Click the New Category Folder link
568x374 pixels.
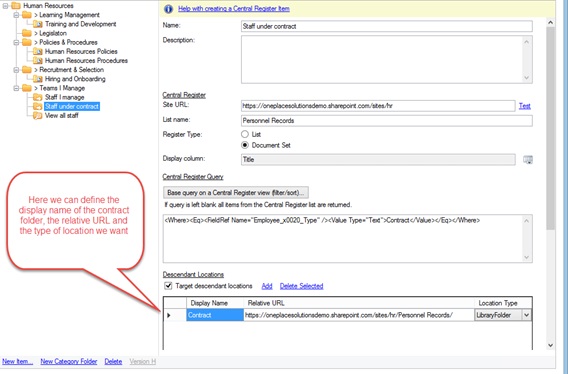click(x=69, y=362)
